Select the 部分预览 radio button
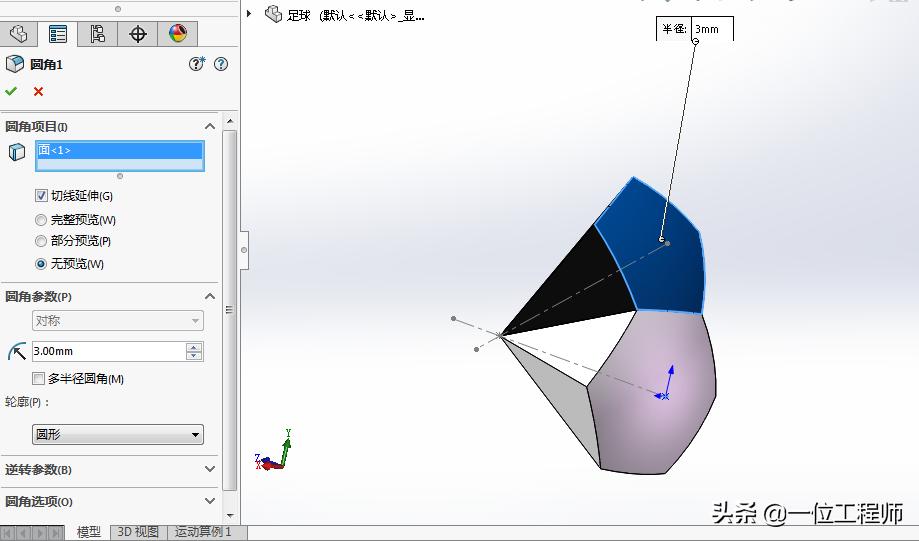919x541 pixels. click(41, 241)
